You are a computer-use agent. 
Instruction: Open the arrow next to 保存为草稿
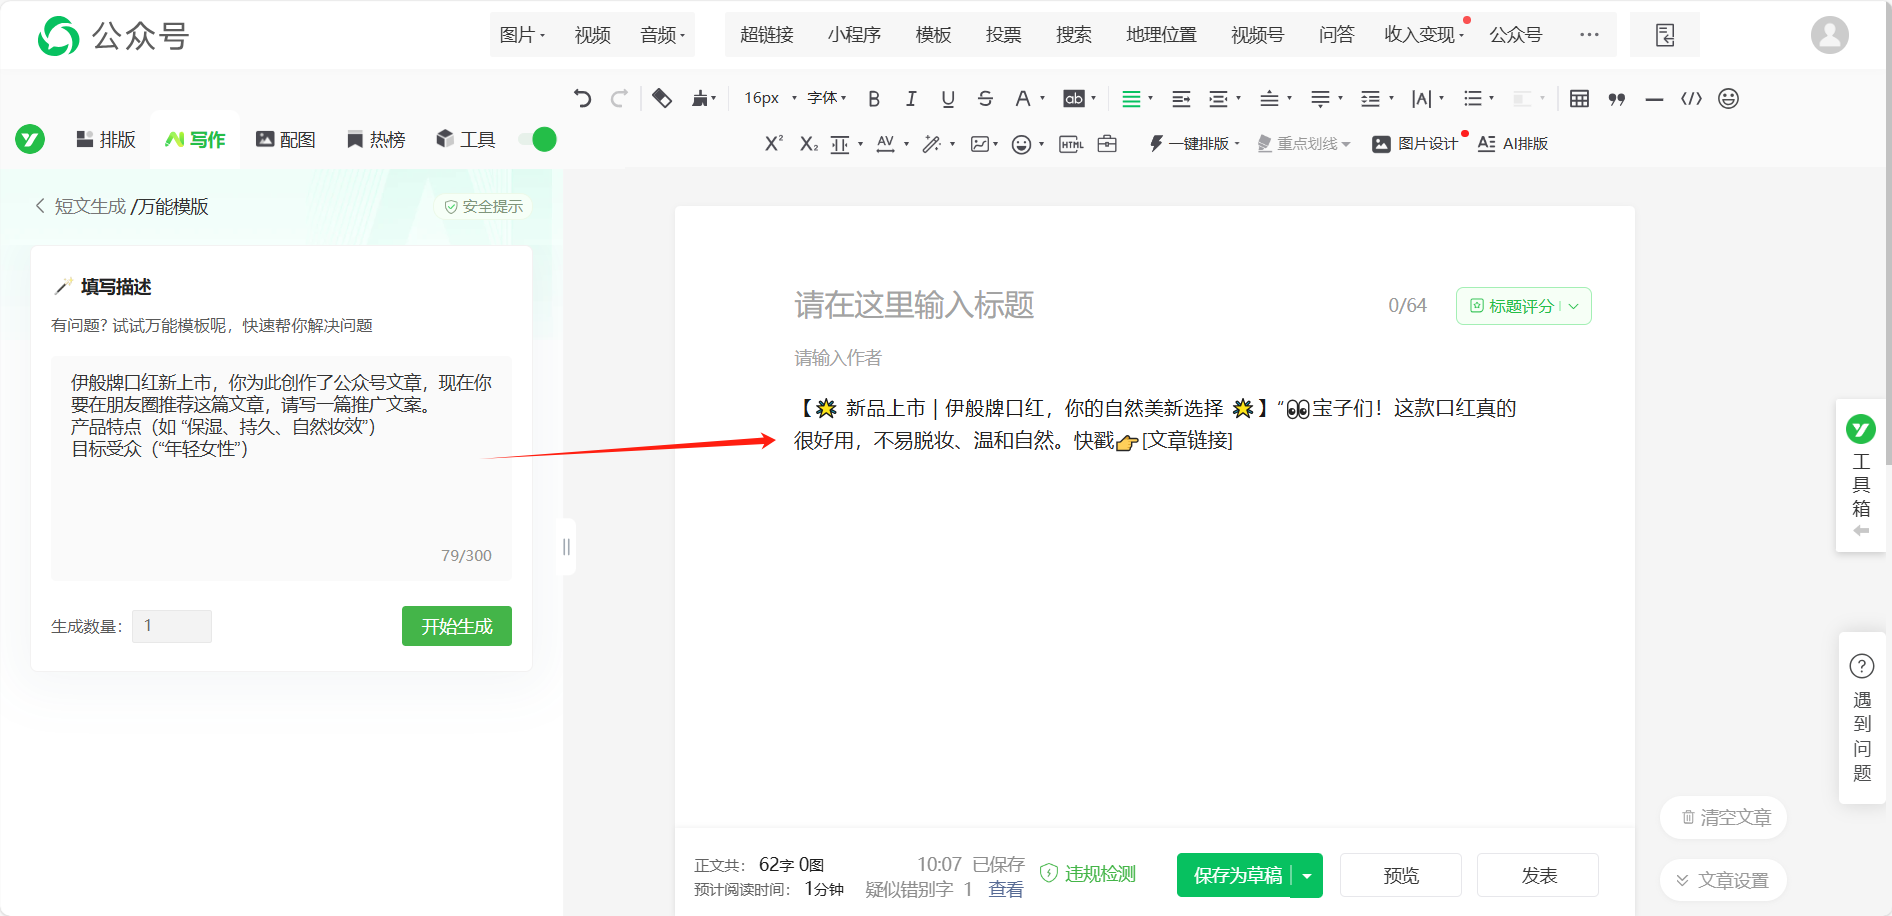[x=1307, y=876]
